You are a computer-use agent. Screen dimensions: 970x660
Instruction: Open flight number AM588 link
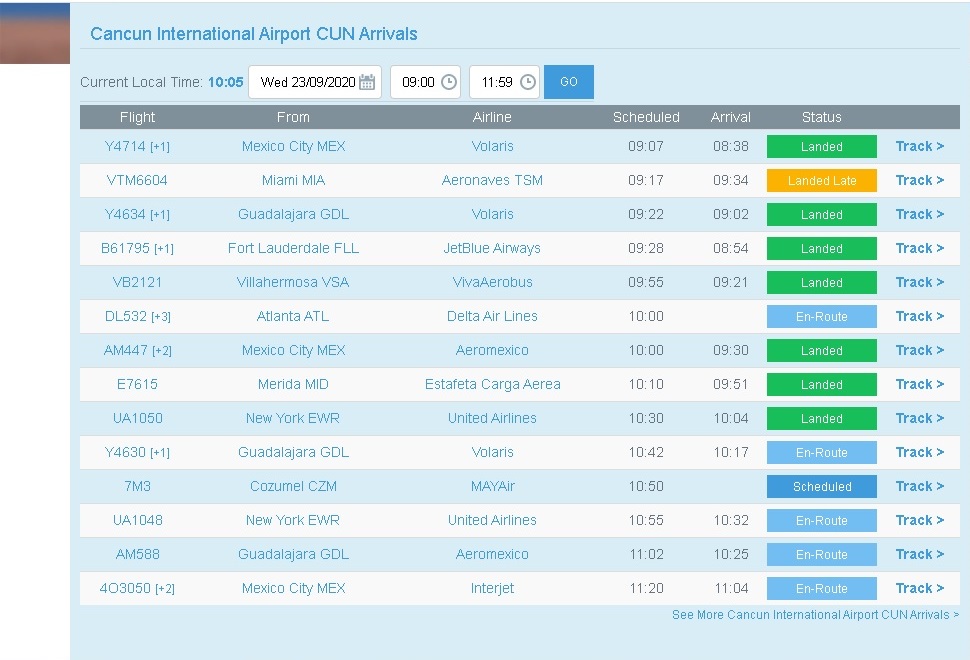[137, 554]
